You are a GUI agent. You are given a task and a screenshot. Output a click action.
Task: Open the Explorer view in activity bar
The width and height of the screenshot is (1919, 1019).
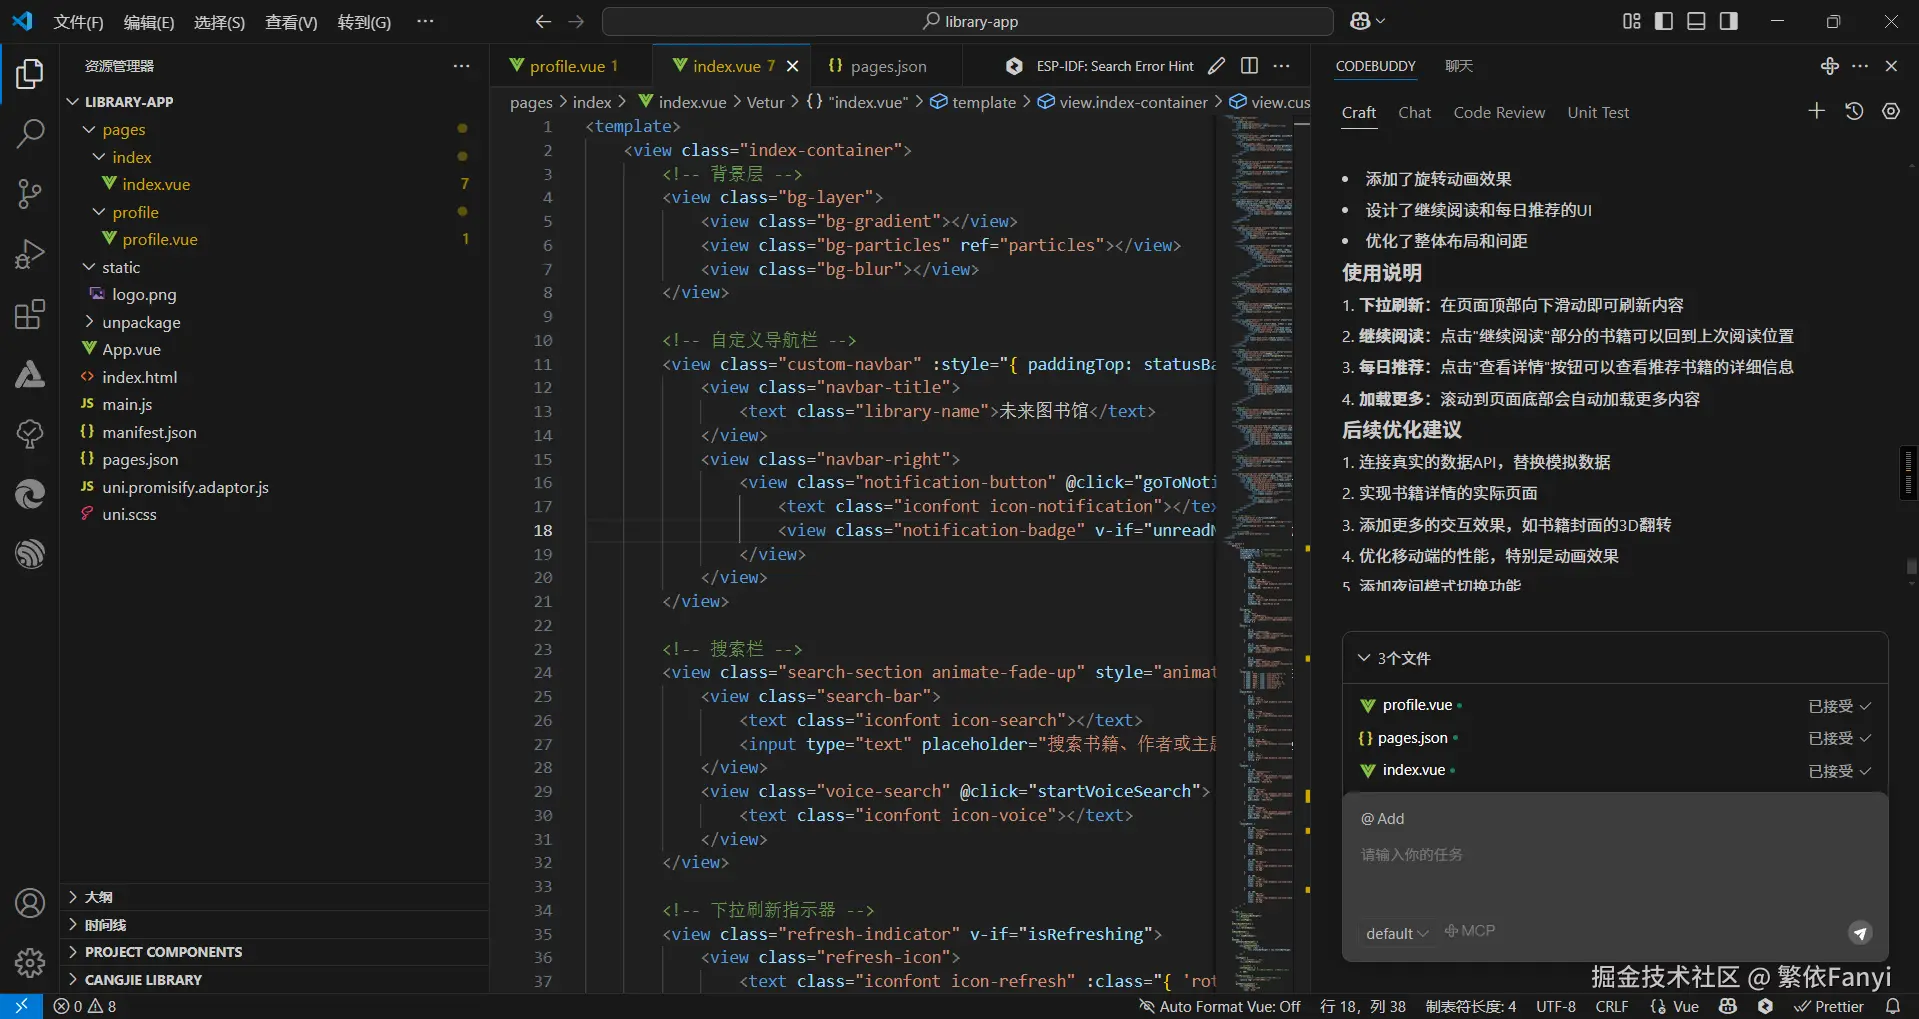pos(30,74)
